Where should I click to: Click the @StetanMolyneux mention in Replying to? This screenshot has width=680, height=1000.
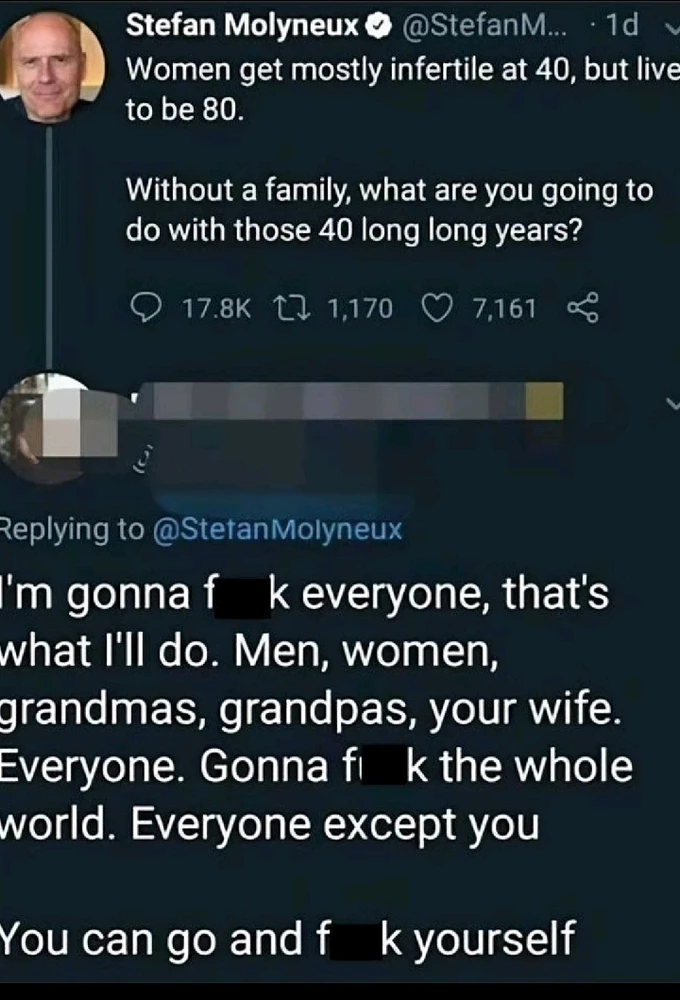coord(276,529)
